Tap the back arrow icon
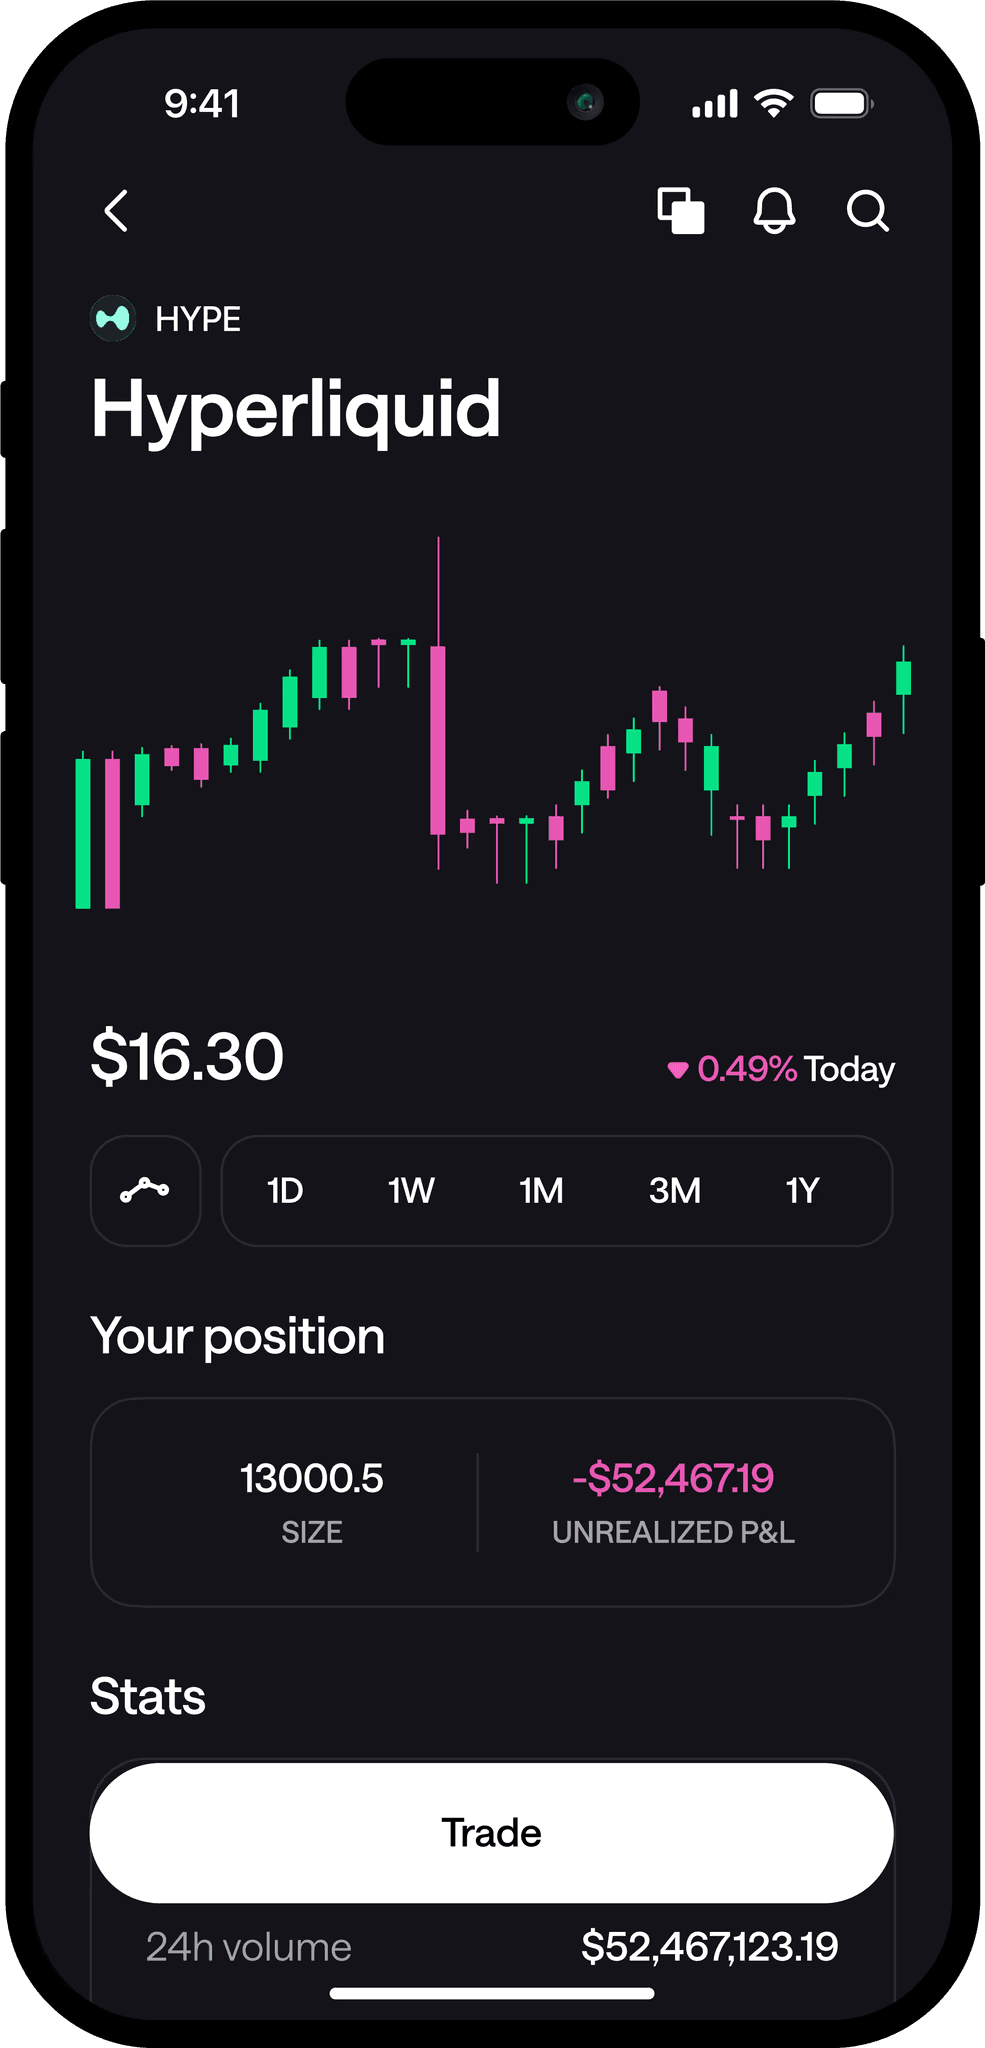The width and height of the screenshot is (985, 2048). point(117,211)
